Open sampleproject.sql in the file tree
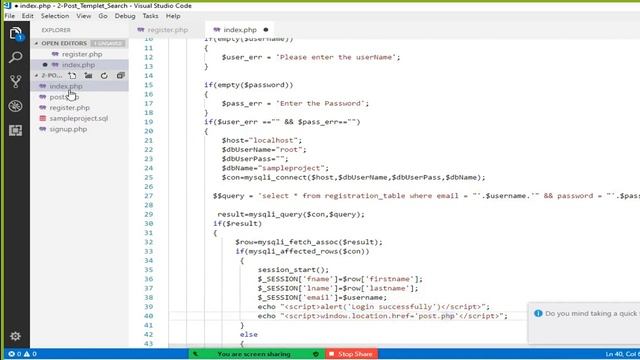This screenshot has height=360, width=640. pos(80,118)
